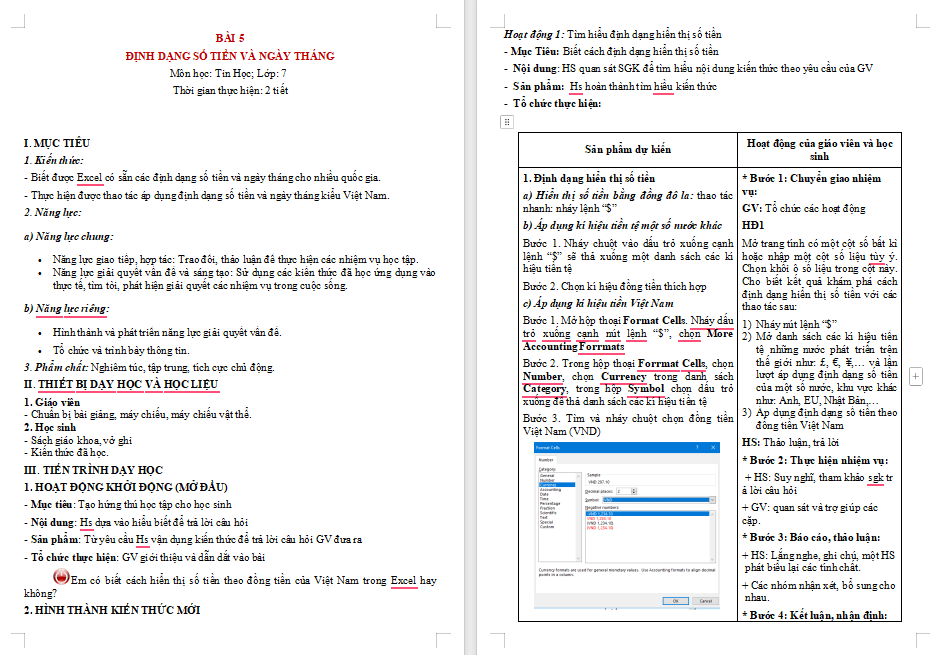Click "Bước 2. Chọn kí hiệu đồng tiền thích hợp"

click(615, 287)
